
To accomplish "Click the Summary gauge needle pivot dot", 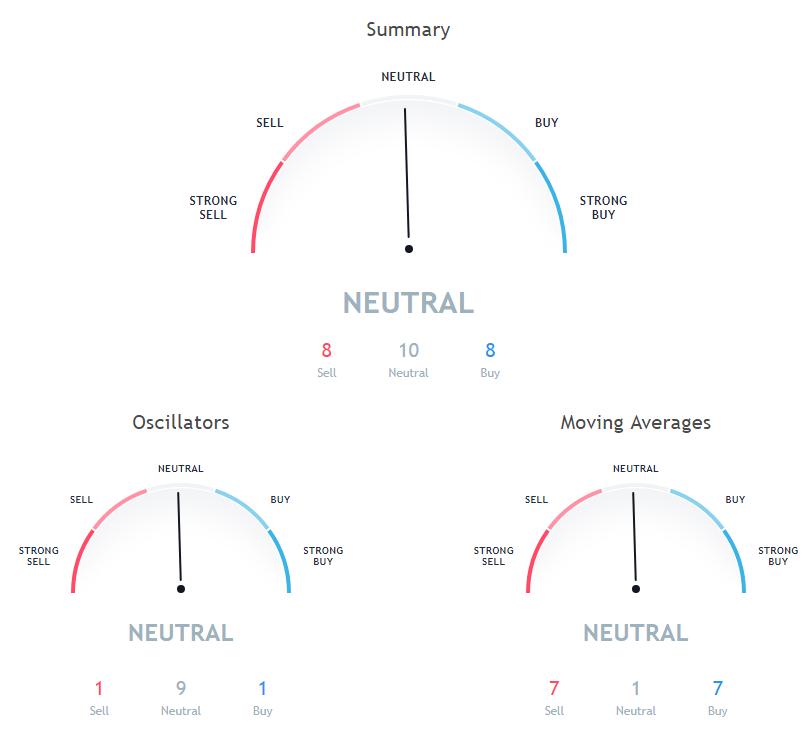I will tap(409, 248).
